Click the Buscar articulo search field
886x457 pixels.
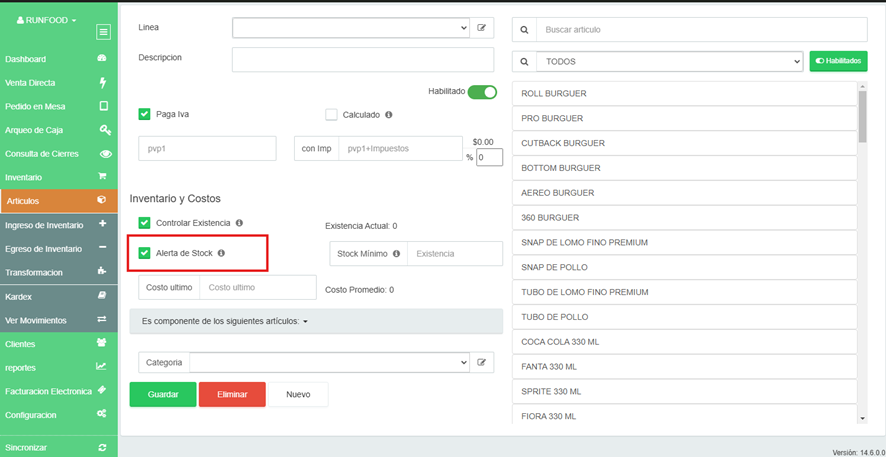pyautogui.click(x=702, y=29)
